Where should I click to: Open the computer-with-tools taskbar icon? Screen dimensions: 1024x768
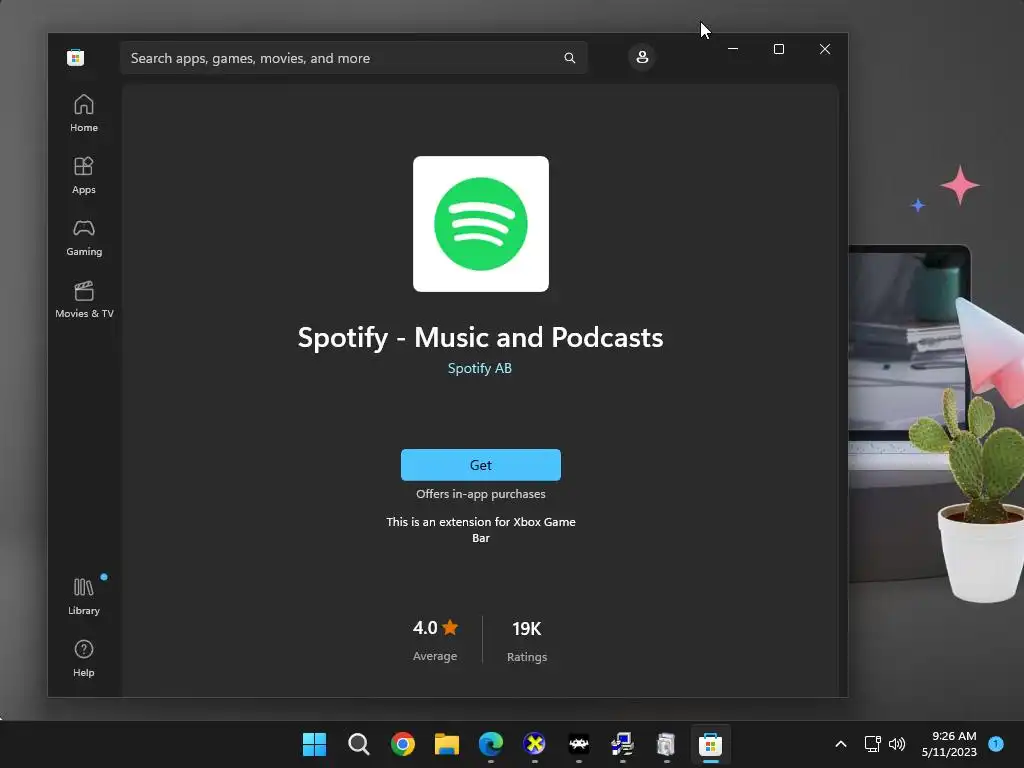click(622, 744)
